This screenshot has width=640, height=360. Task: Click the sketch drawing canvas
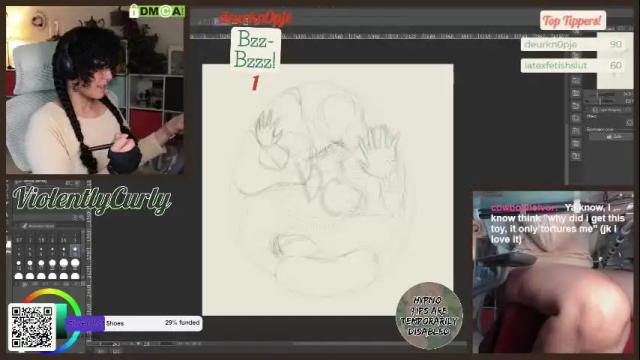[x=327, y=189]
